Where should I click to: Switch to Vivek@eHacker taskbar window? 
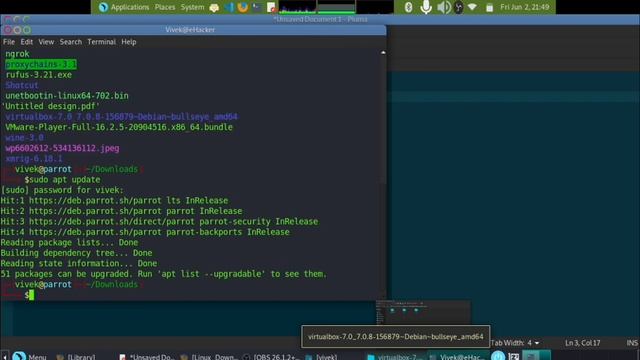[x=457, y=356]
